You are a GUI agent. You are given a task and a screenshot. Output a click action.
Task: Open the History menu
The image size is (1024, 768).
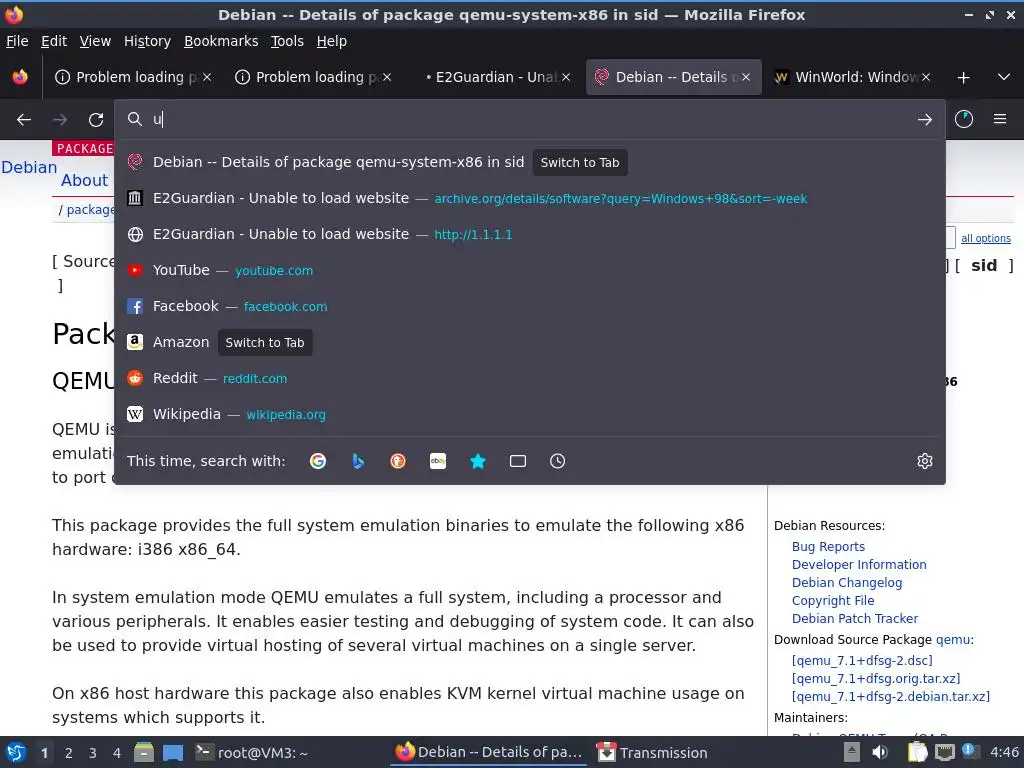point(148,41)
